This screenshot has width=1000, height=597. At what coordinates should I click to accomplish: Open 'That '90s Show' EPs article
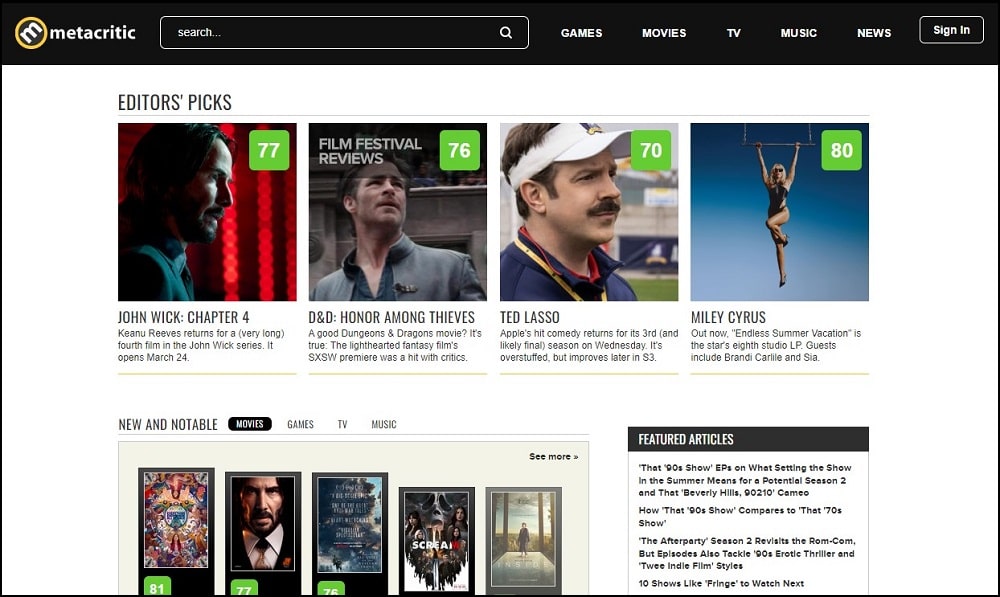(x=745, y=480)
